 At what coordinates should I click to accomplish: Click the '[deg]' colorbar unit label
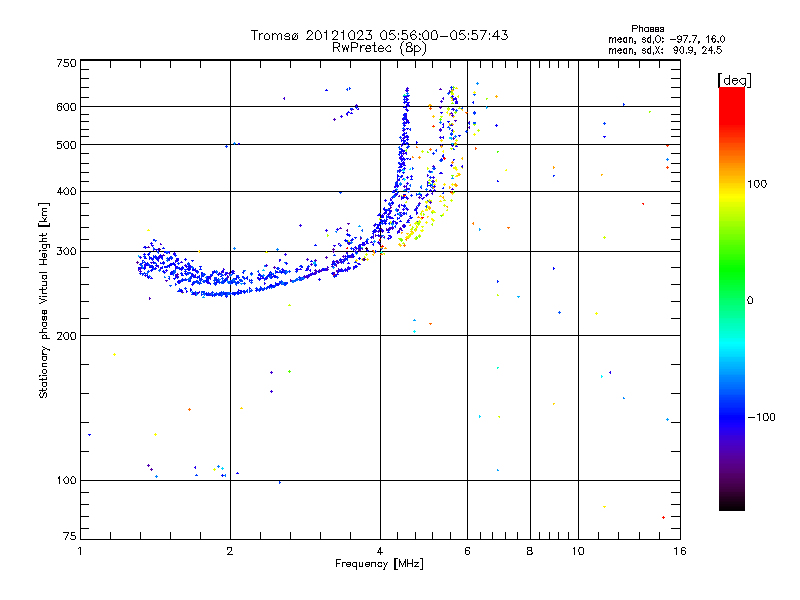pos(734,80)
